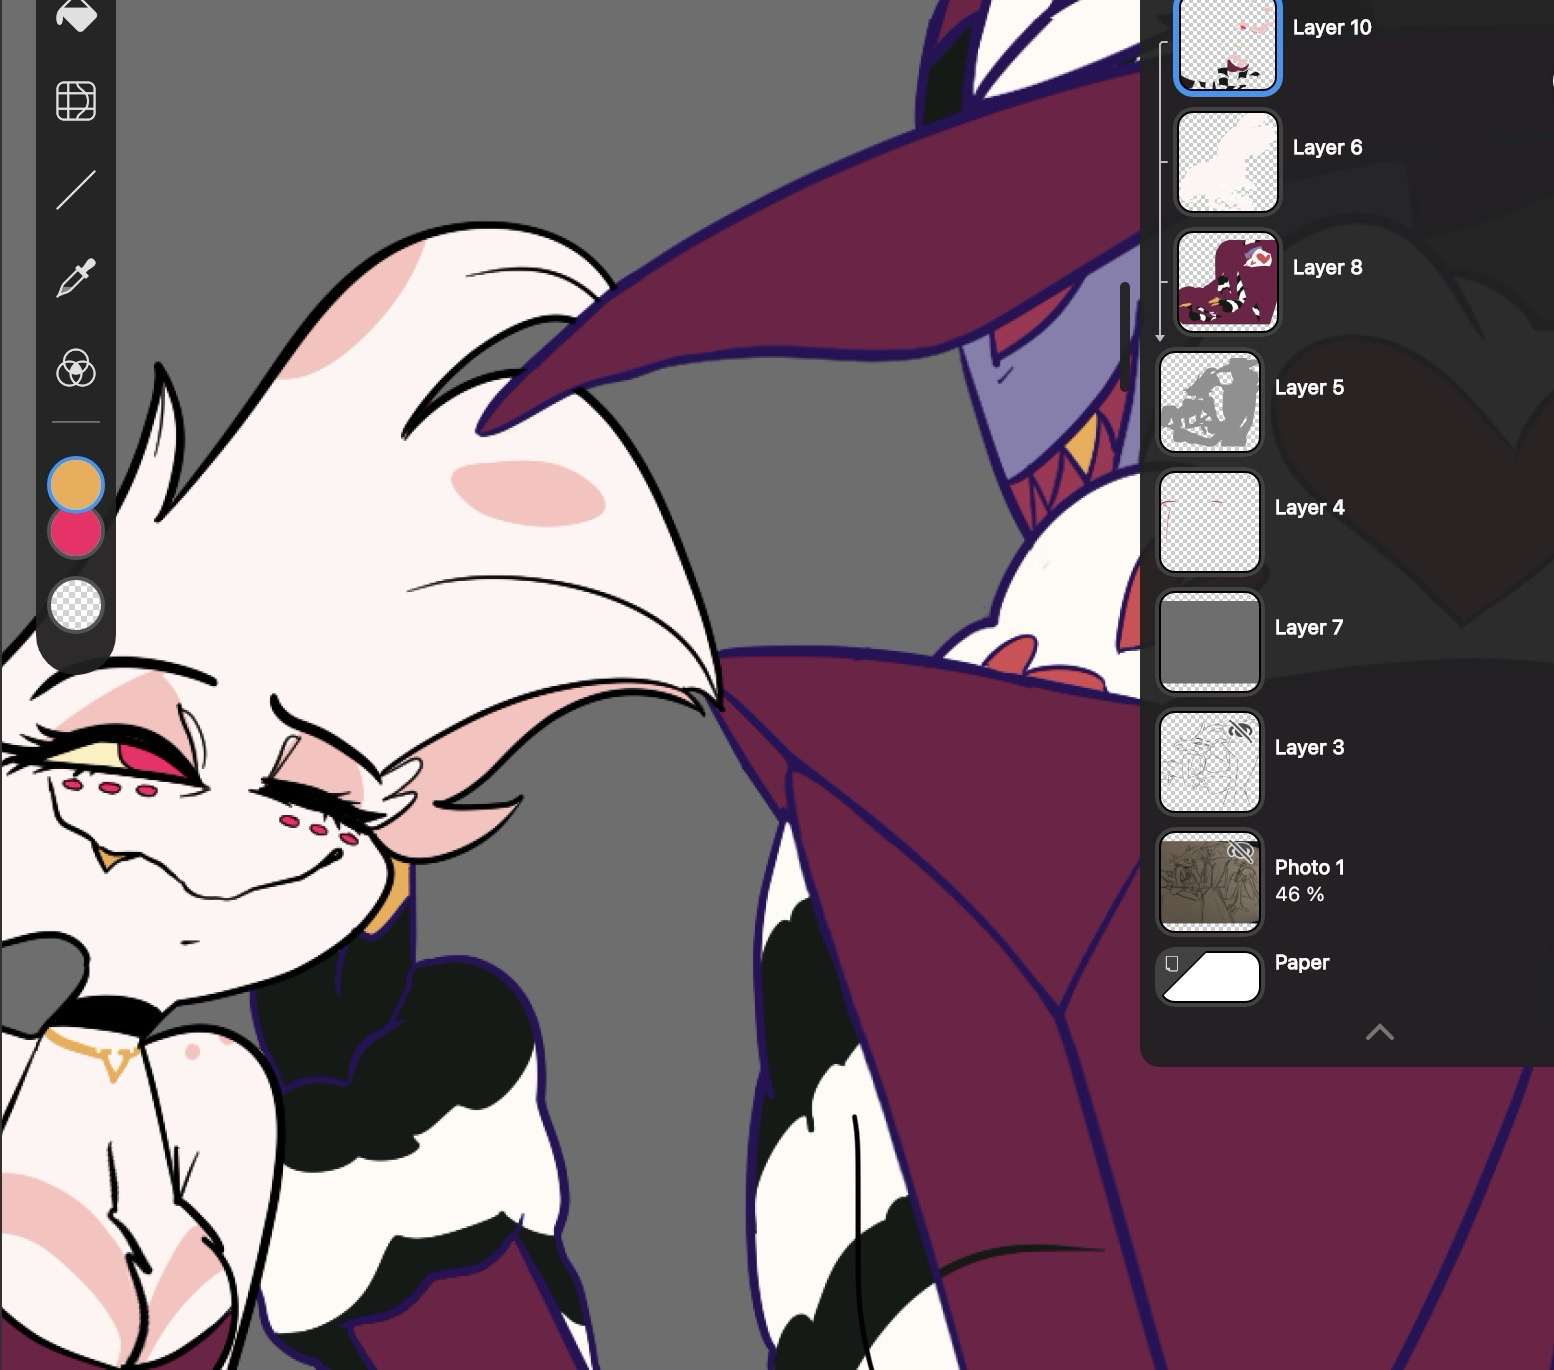This screenshot has height=1370, width=1554.
Task: Collapse the layers panel with chevron
Action: pos(1379,1032)
